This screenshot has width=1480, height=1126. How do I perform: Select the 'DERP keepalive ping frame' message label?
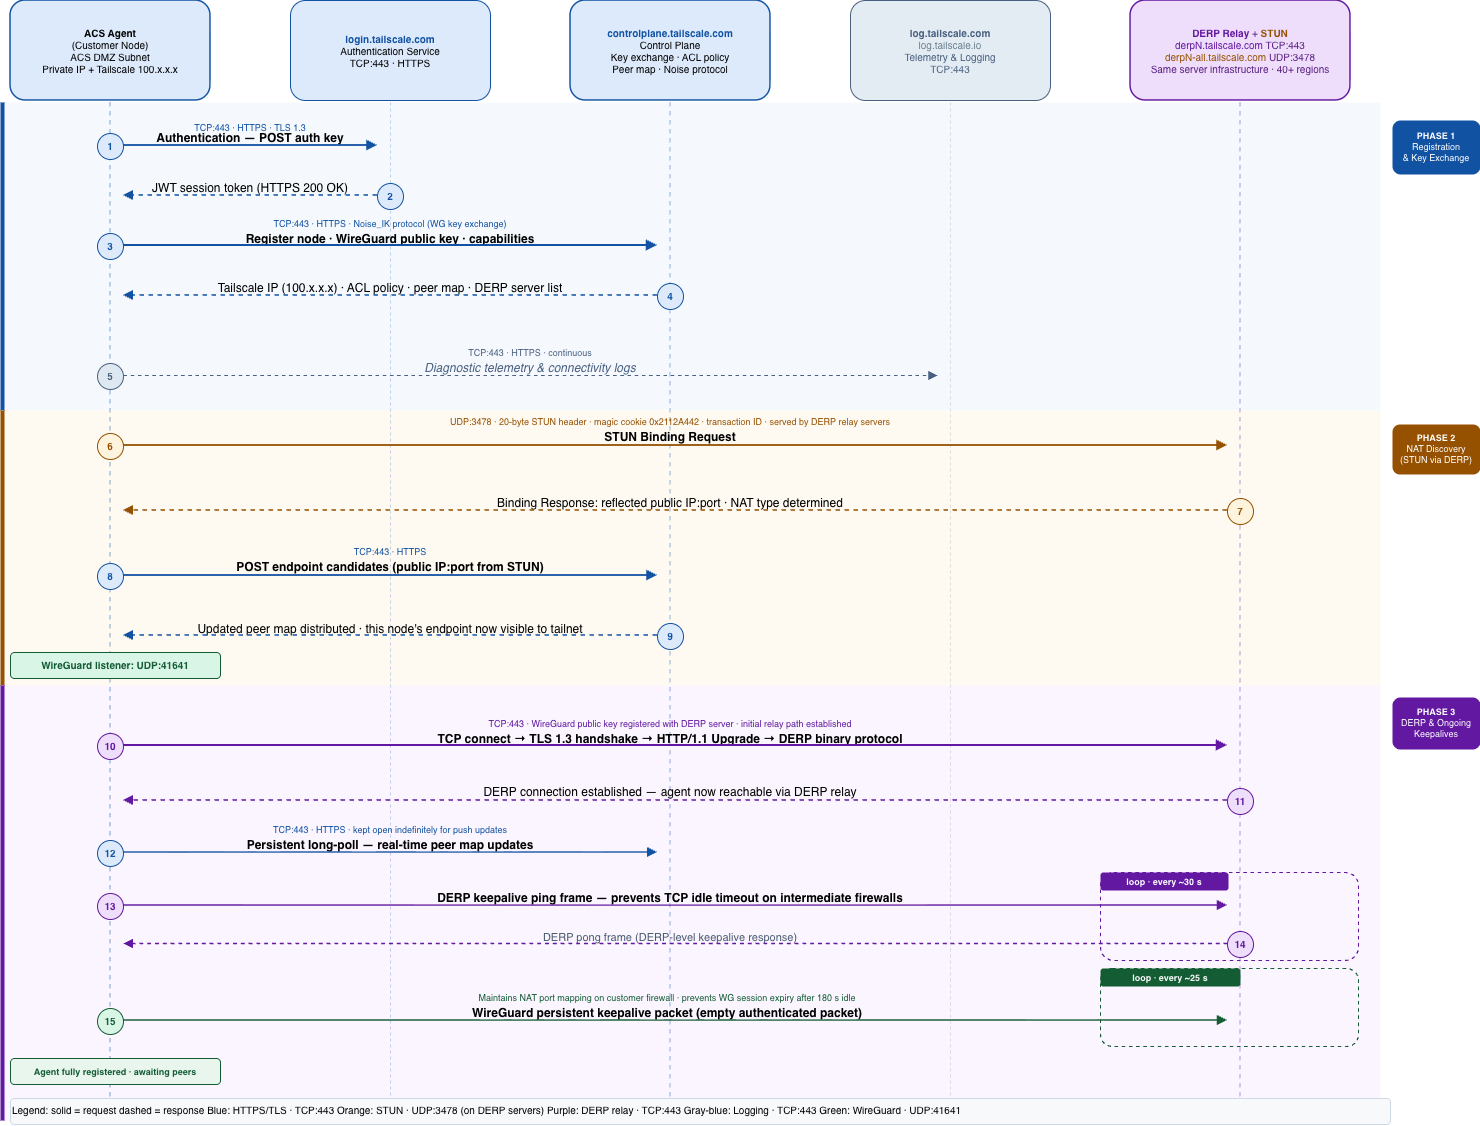pyautogui.click(x=670, y=898)
